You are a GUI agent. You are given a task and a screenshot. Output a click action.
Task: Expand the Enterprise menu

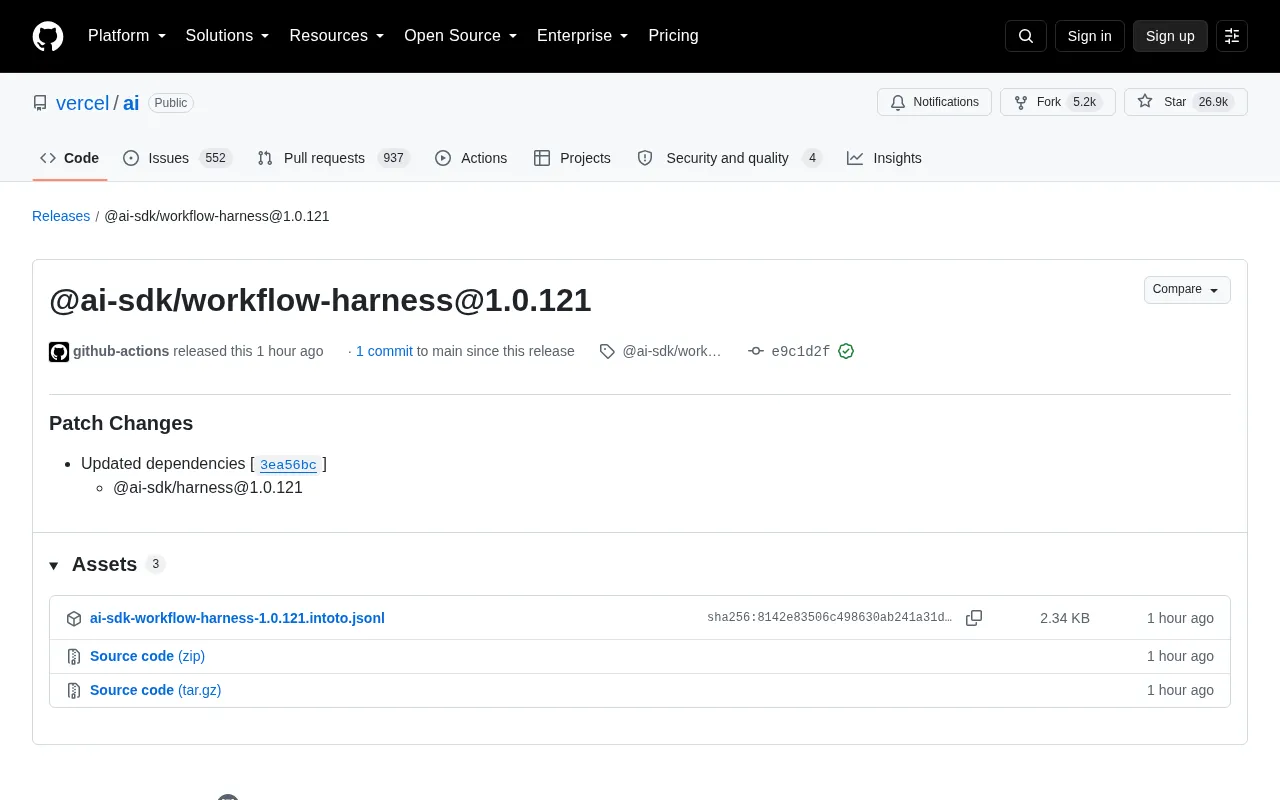(x=583, y=36)
